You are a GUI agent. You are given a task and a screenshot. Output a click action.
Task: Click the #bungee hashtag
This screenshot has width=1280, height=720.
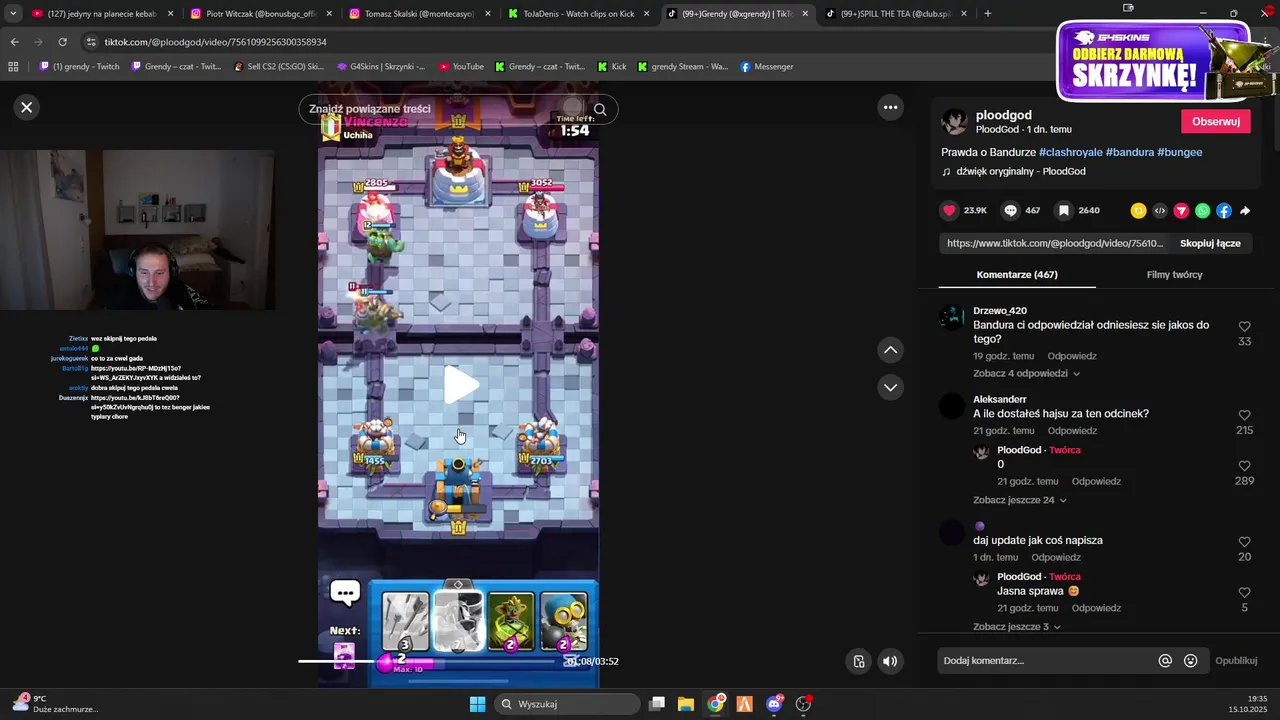click(1180, 152)
